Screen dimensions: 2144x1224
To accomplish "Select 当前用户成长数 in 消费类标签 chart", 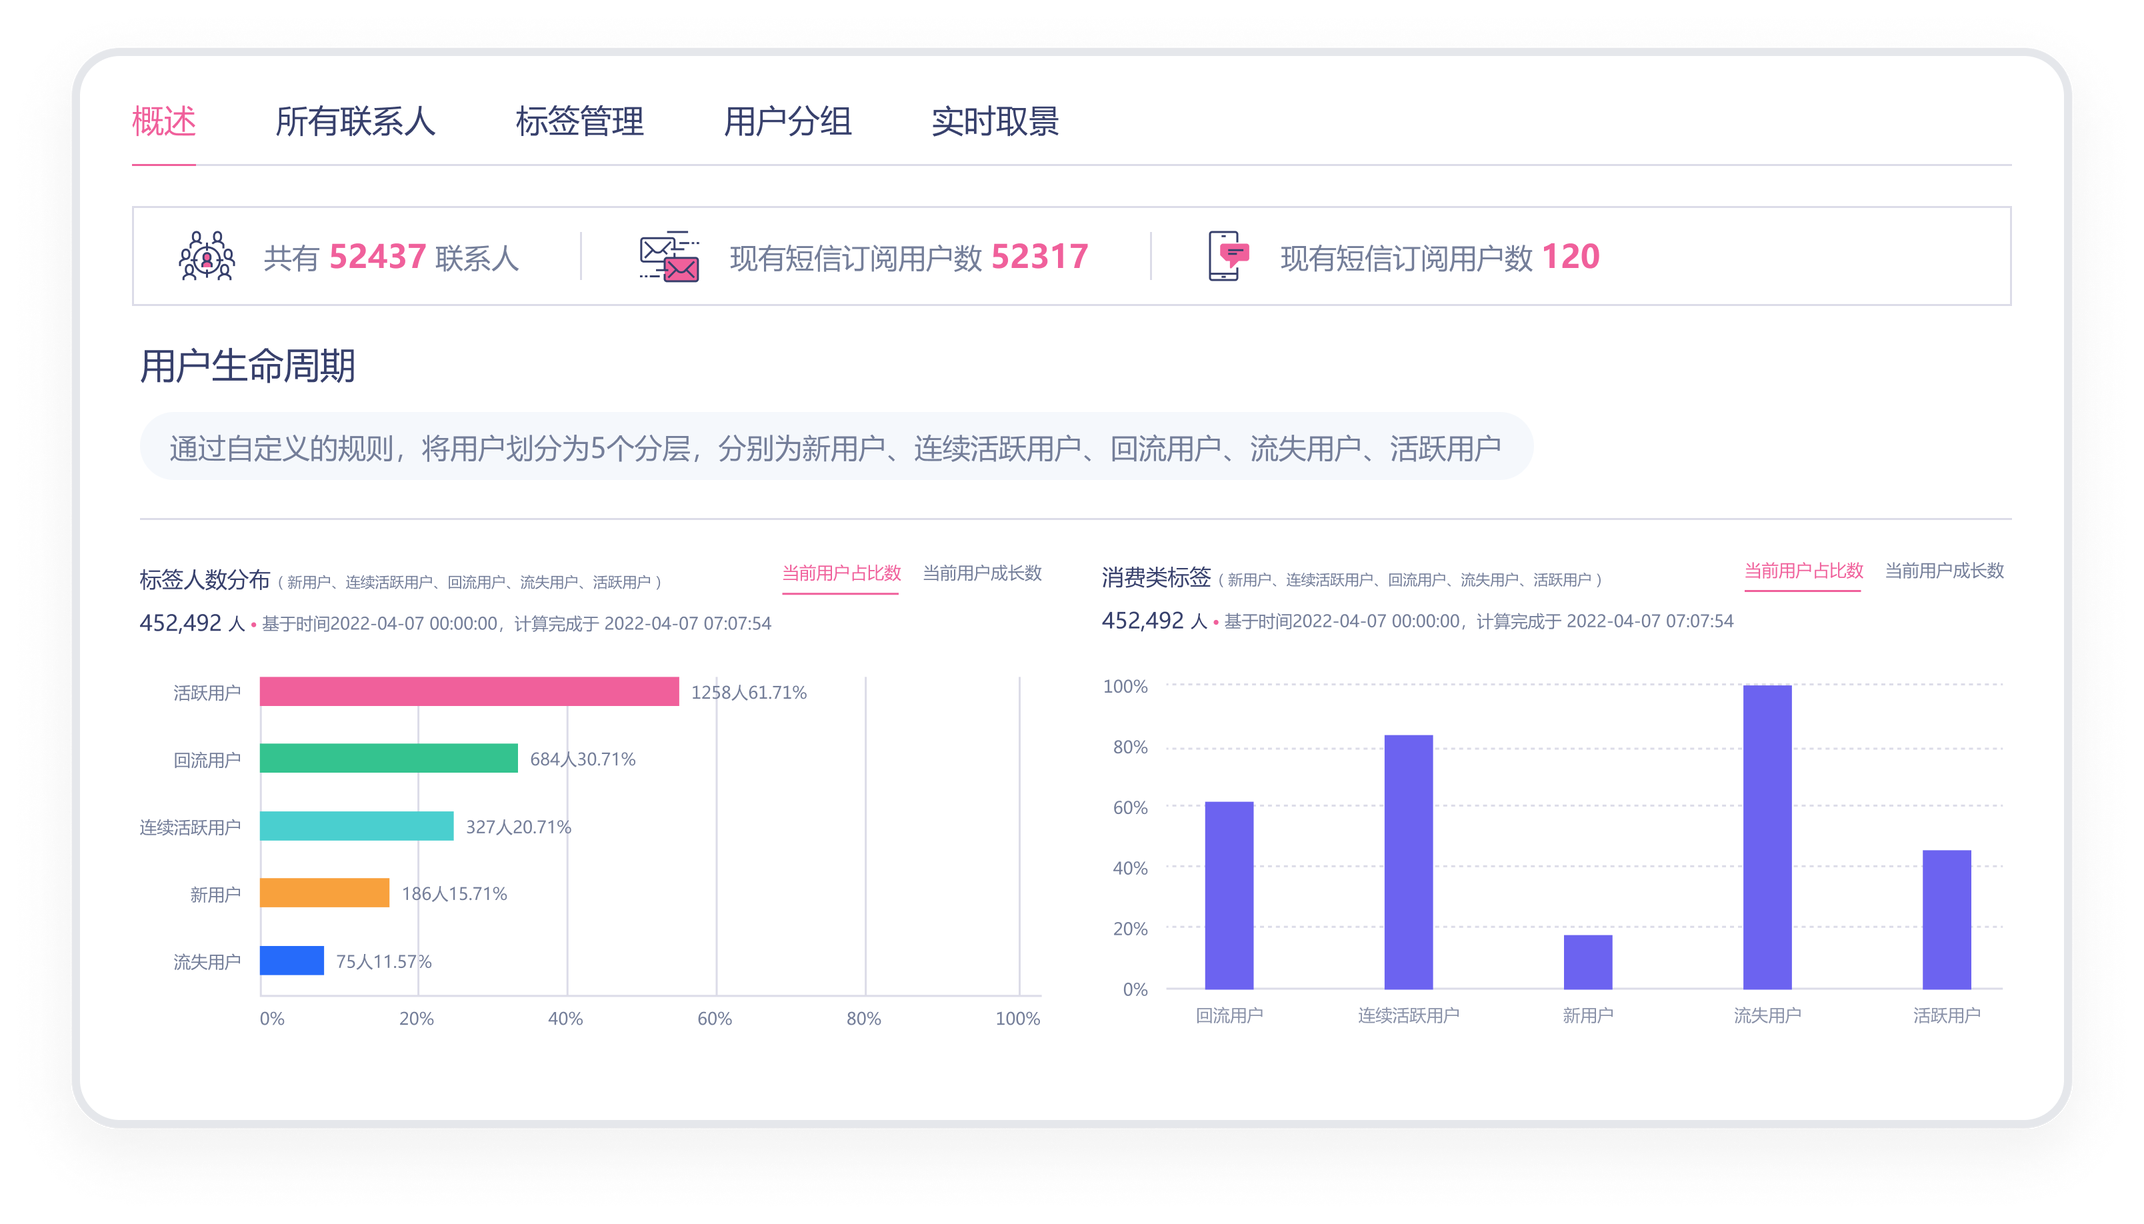I will (x=1945, y=572).
